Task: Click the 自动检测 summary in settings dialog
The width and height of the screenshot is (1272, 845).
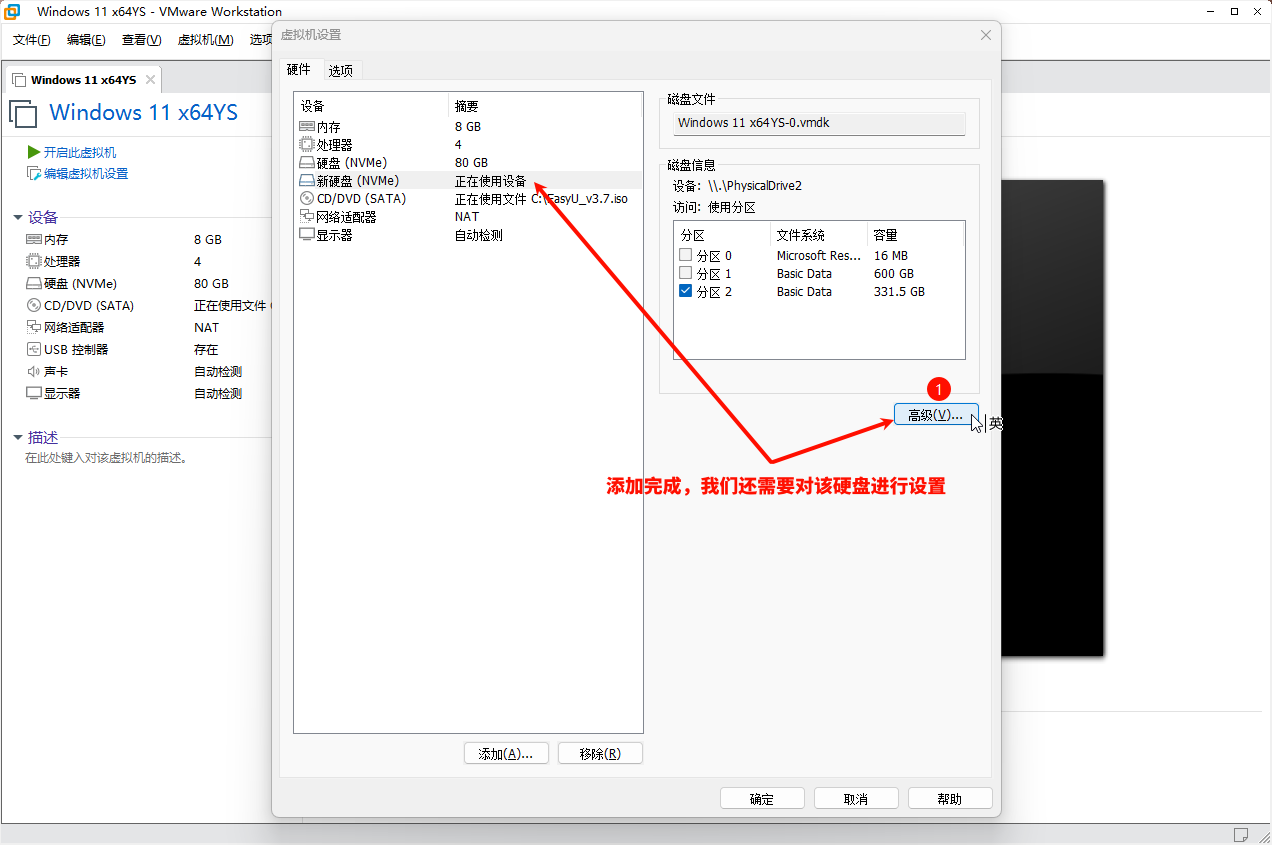Action: click(478, 235)
